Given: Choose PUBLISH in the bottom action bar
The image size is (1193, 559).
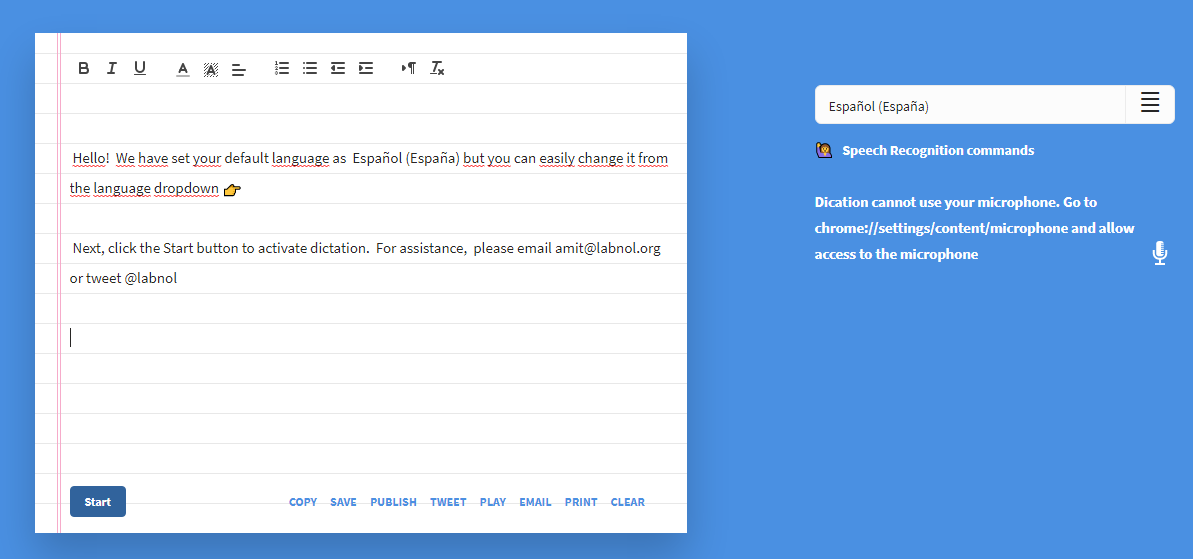Looking at the screenshot, I should click(x=393, y=502).
